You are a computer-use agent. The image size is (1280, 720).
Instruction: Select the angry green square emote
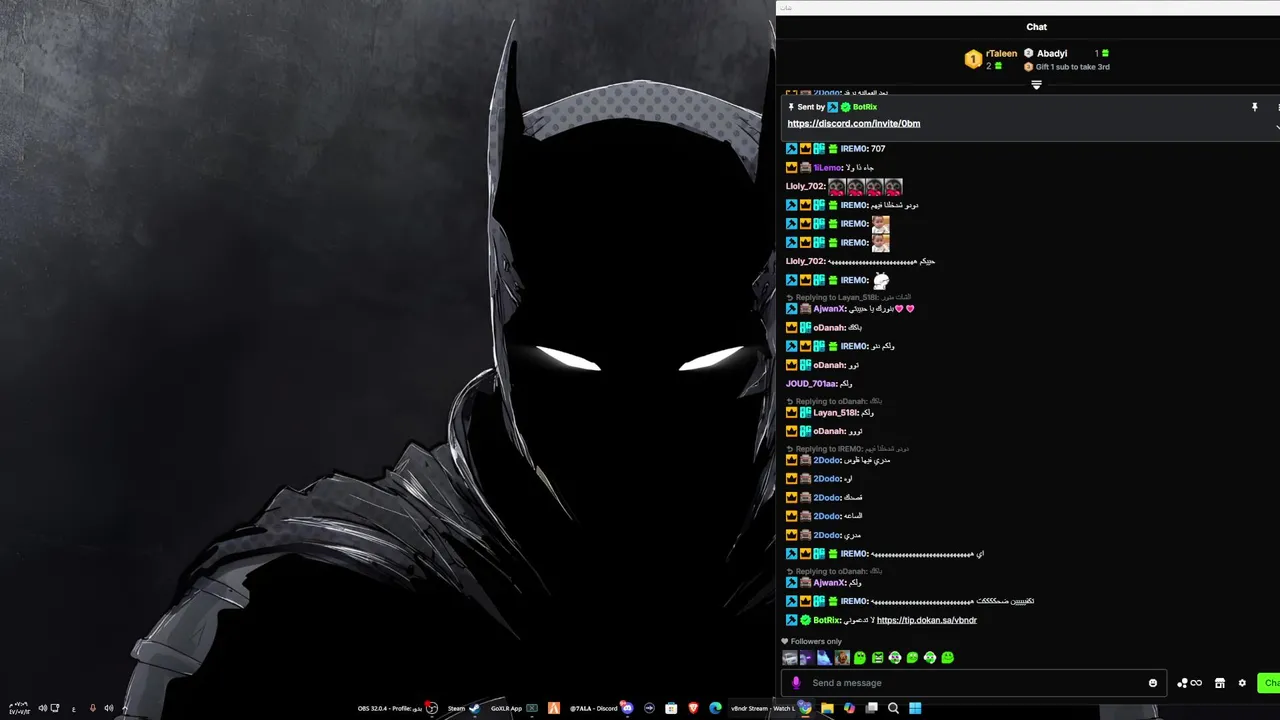tap(877, 658)
